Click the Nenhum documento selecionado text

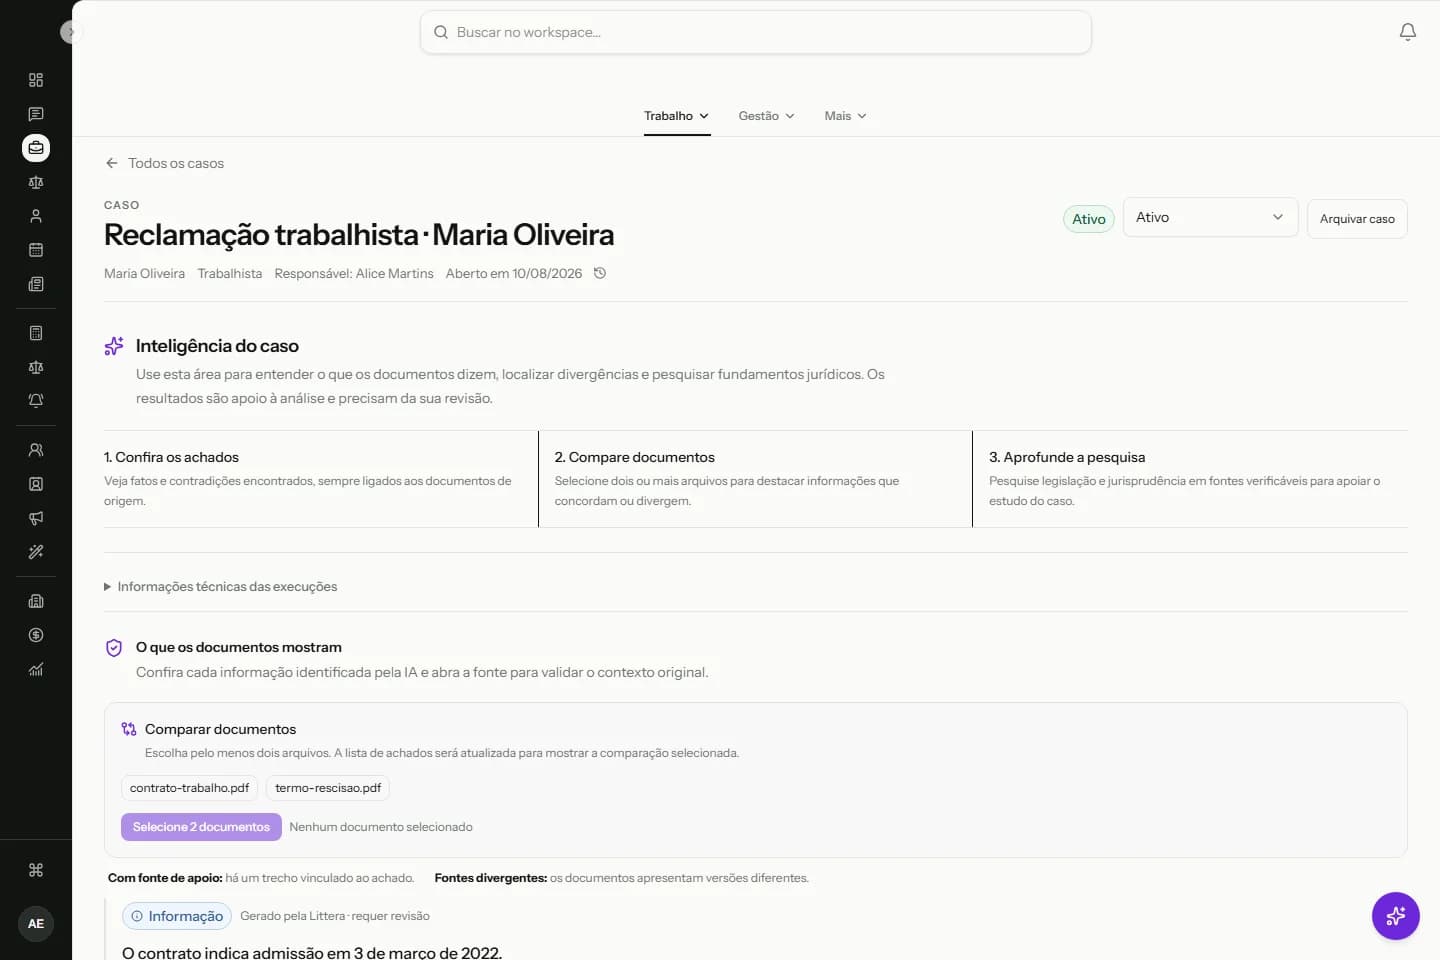[x=381, y=827]
